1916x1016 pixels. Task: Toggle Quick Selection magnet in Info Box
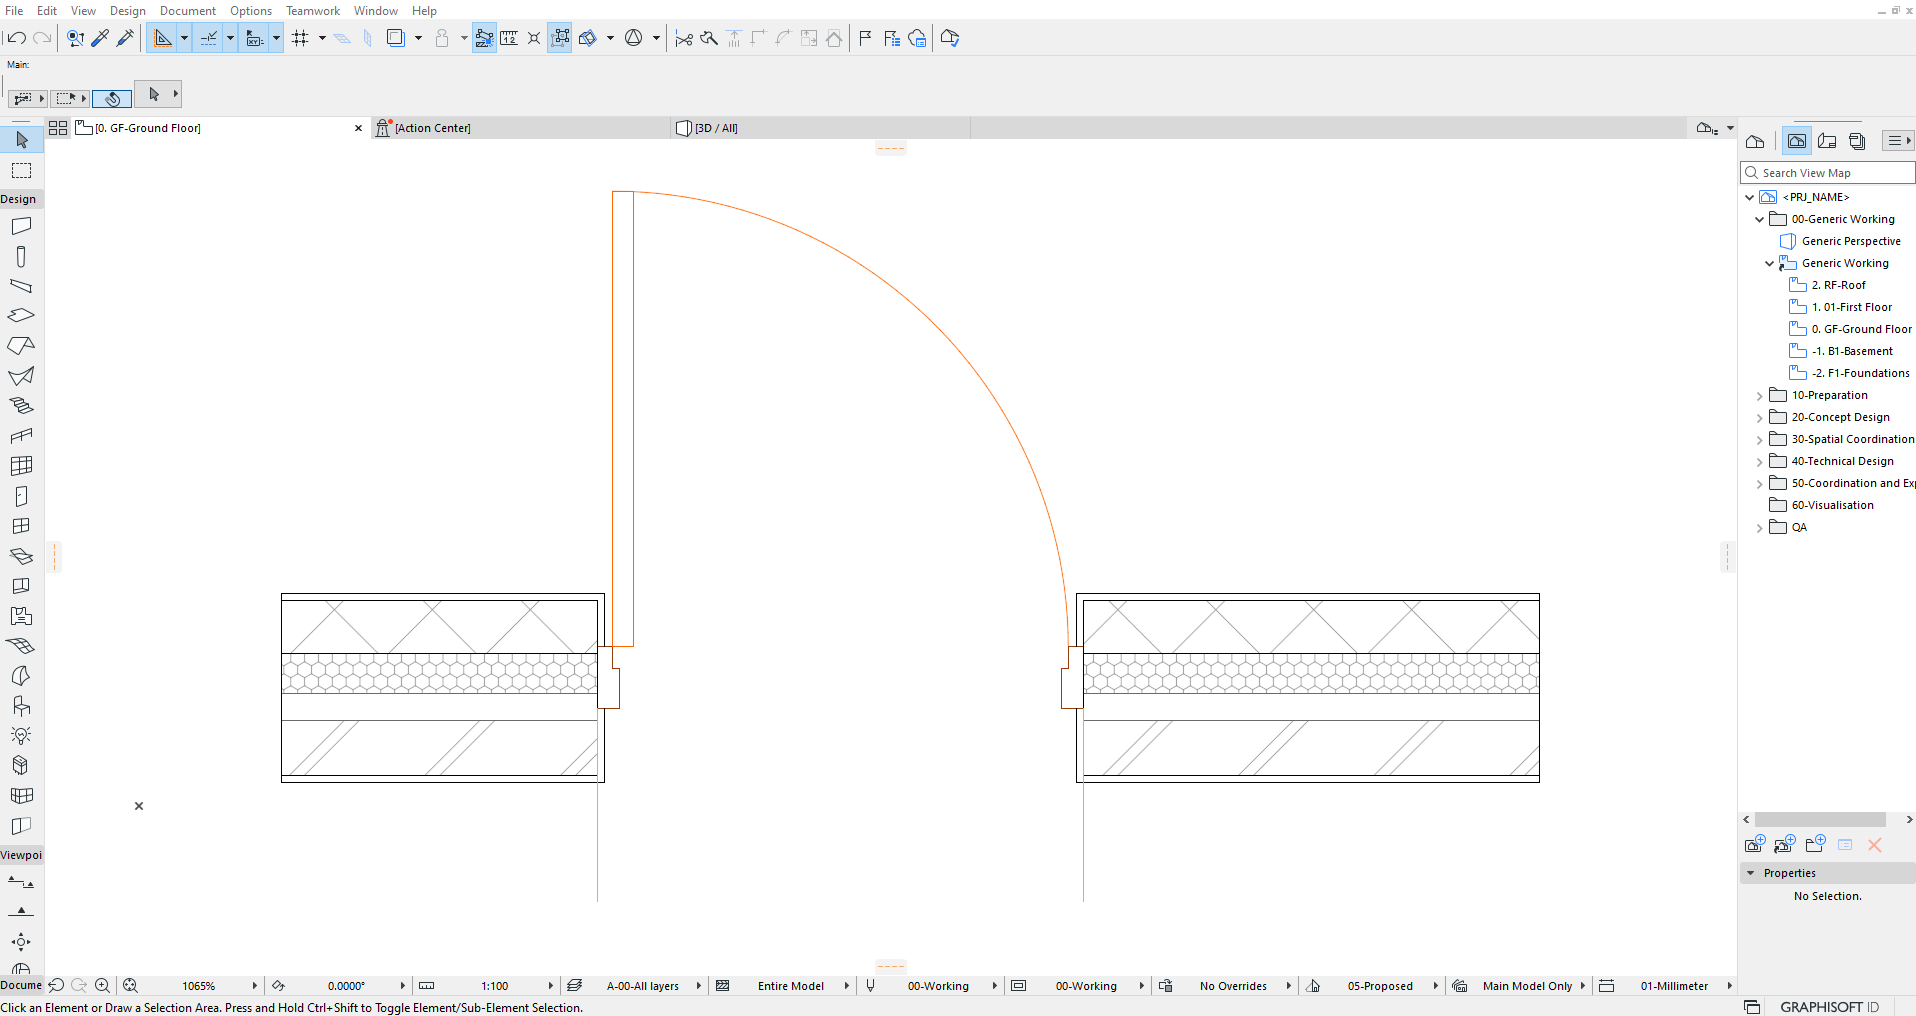point(112,99)
